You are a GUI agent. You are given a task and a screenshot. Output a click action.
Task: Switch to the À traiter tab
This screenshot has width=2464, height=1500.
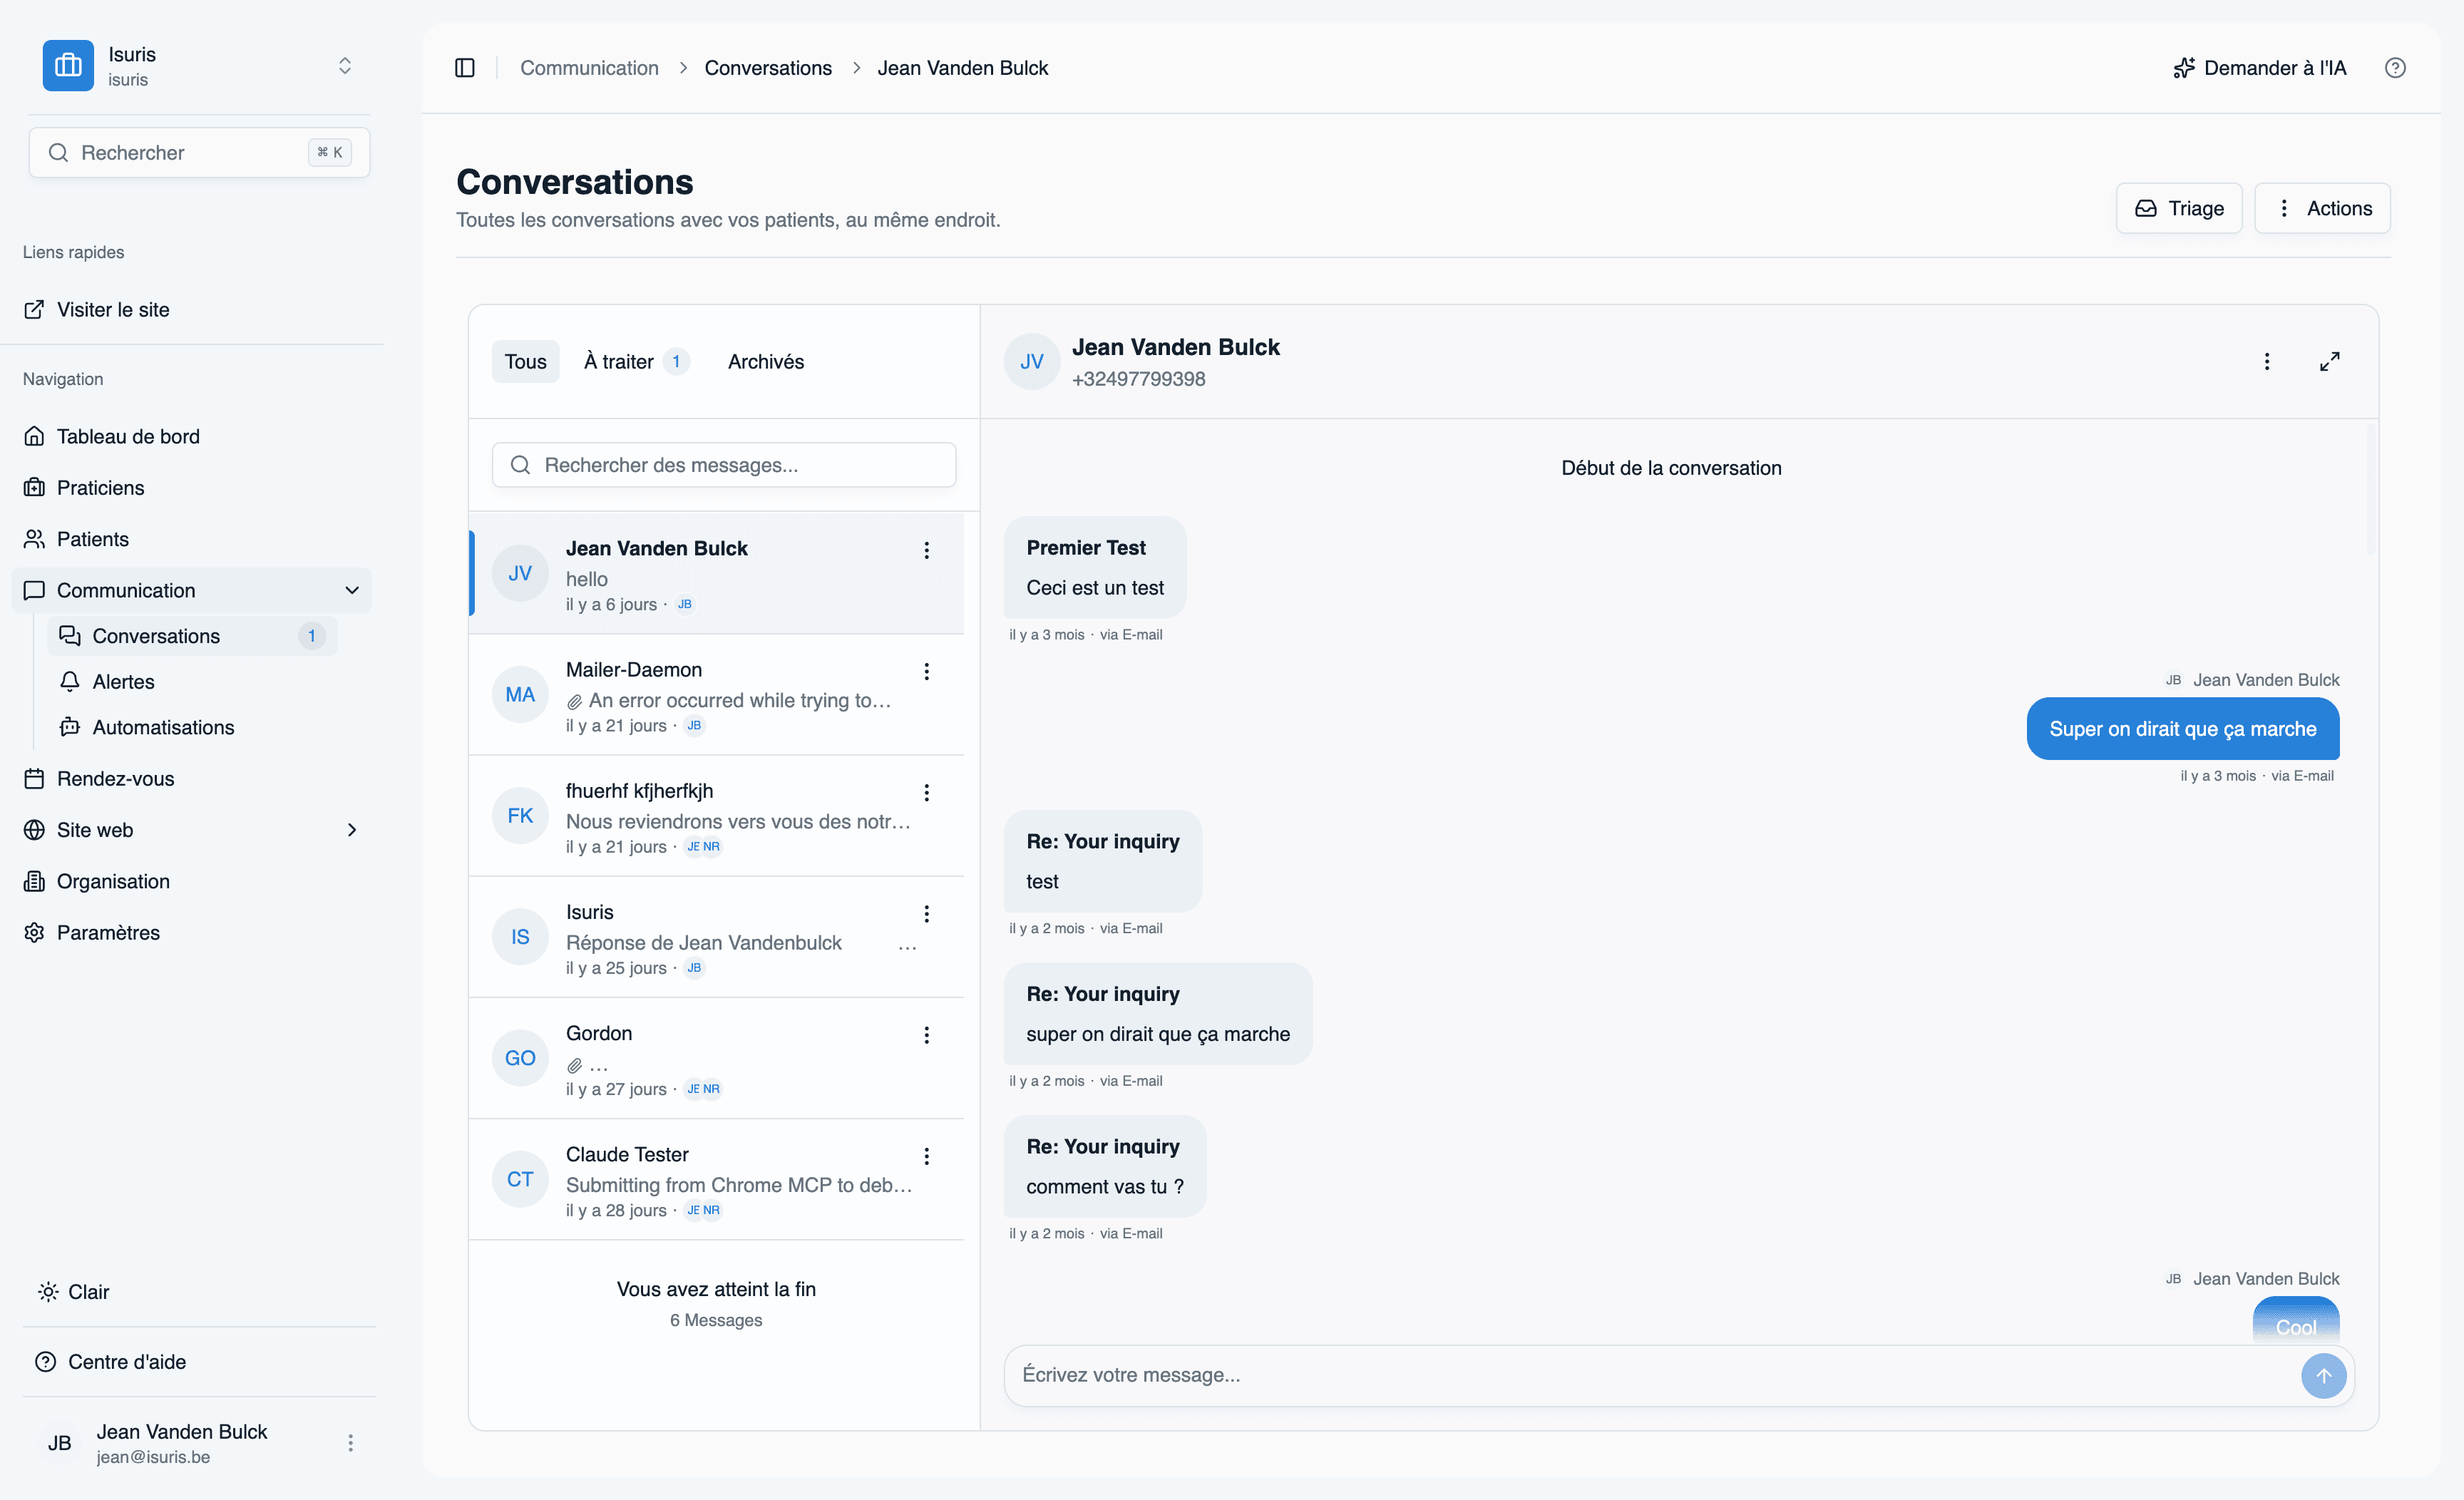tap(636, 361)
